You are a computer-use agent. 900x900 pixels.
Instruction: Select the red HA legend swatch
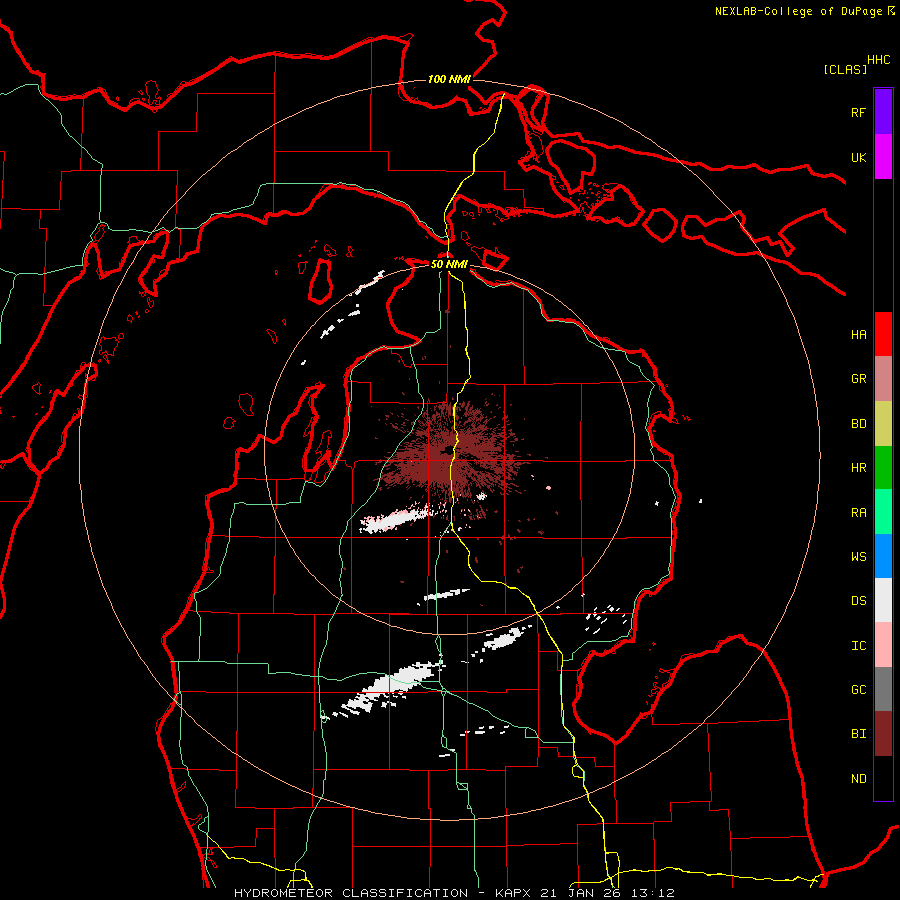[x=883, y=334]
